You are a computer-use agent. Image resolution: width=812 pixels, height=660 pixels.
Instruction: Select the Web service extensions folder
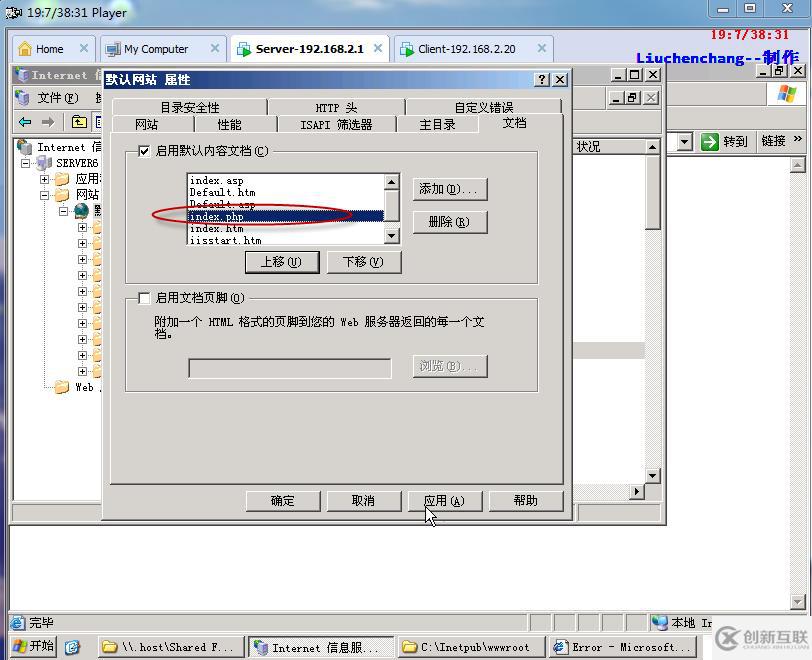click(x=62, y=387)
